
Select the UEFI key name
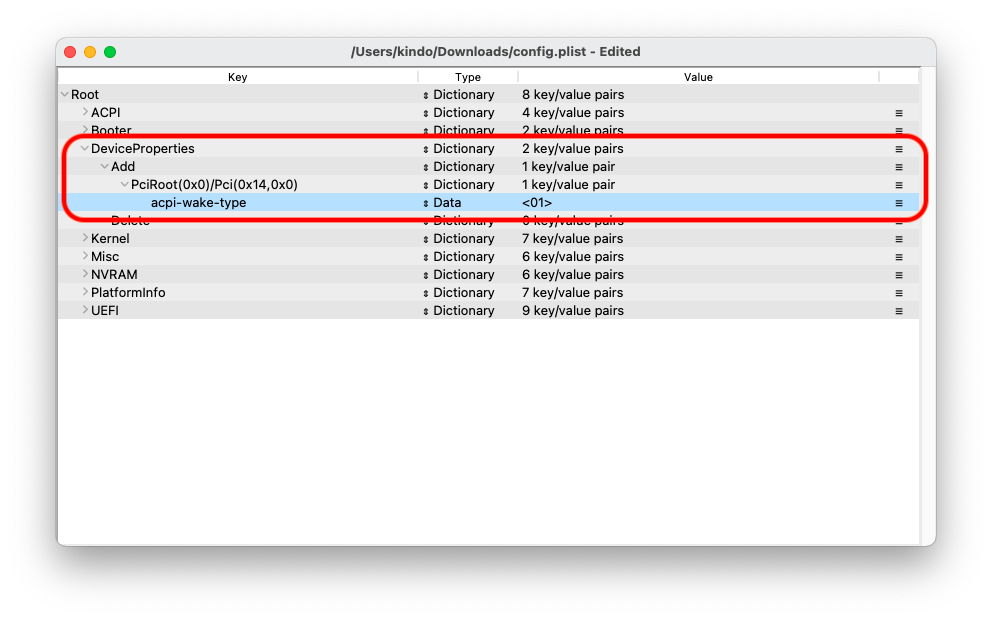[104, 311]
